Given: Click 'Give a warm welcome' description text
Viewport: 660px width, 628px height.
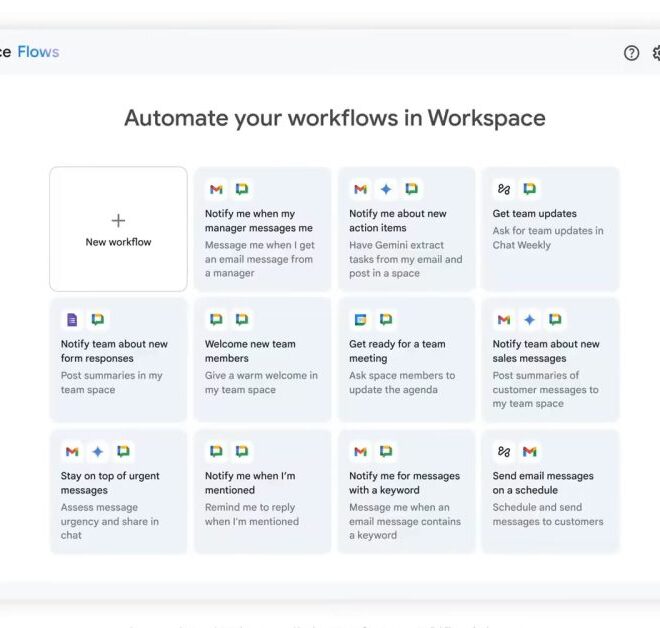Looking at the screenshot, I should pyautogui.click(x=261, y=382).
